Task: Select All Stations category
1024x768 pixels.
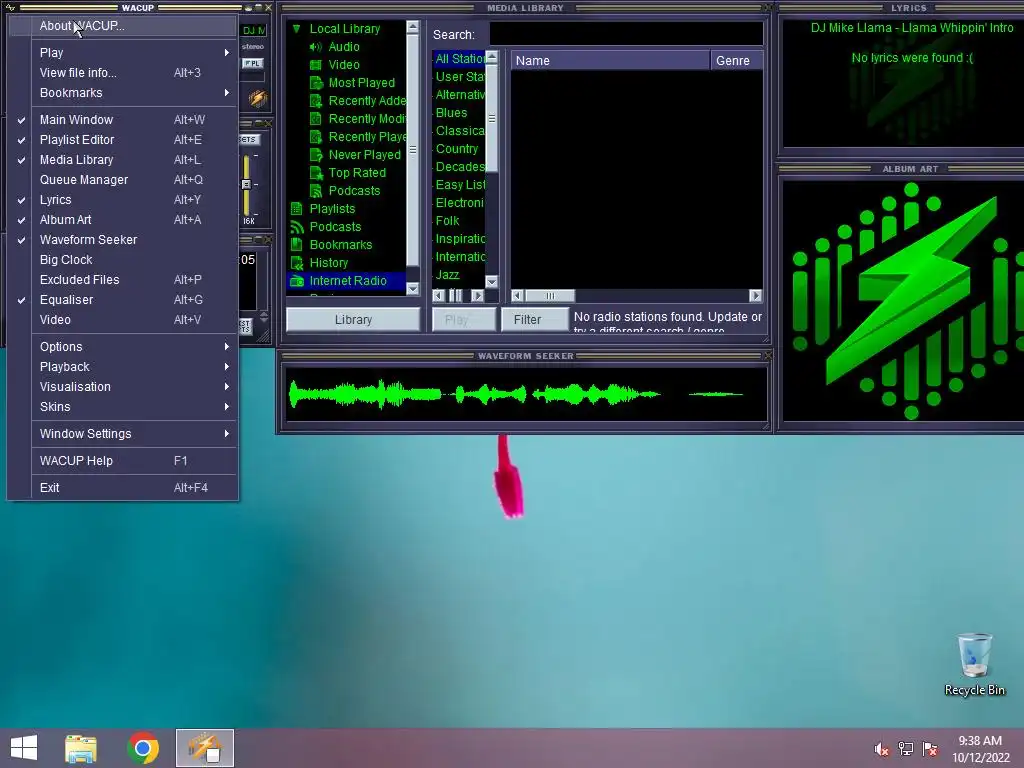Action: click(459, 59)
